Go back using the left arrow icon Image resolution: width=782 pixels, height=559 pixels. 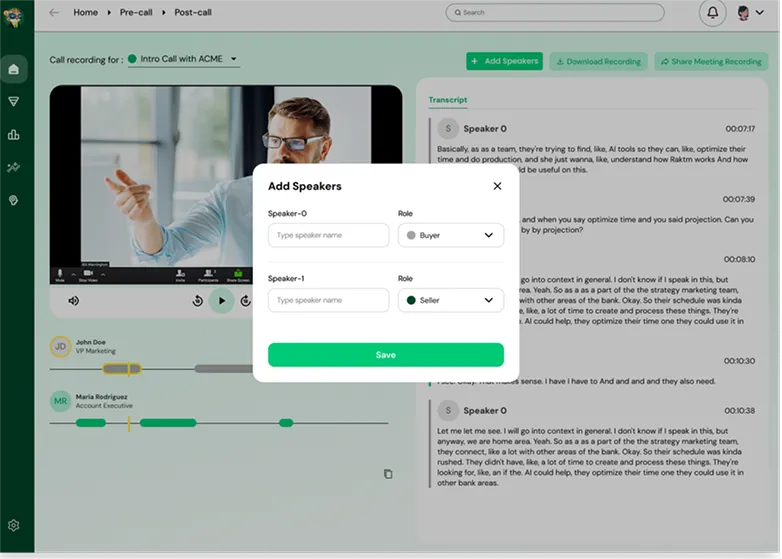click(54, 12)
